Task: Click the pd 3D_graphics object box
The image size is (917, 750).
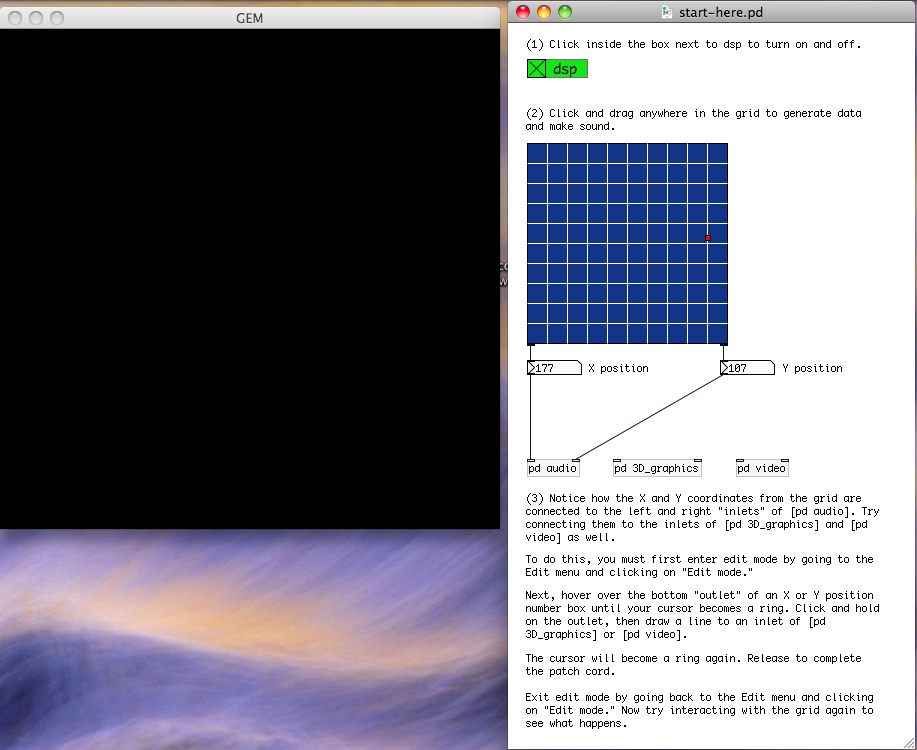Action: point(657,468)
